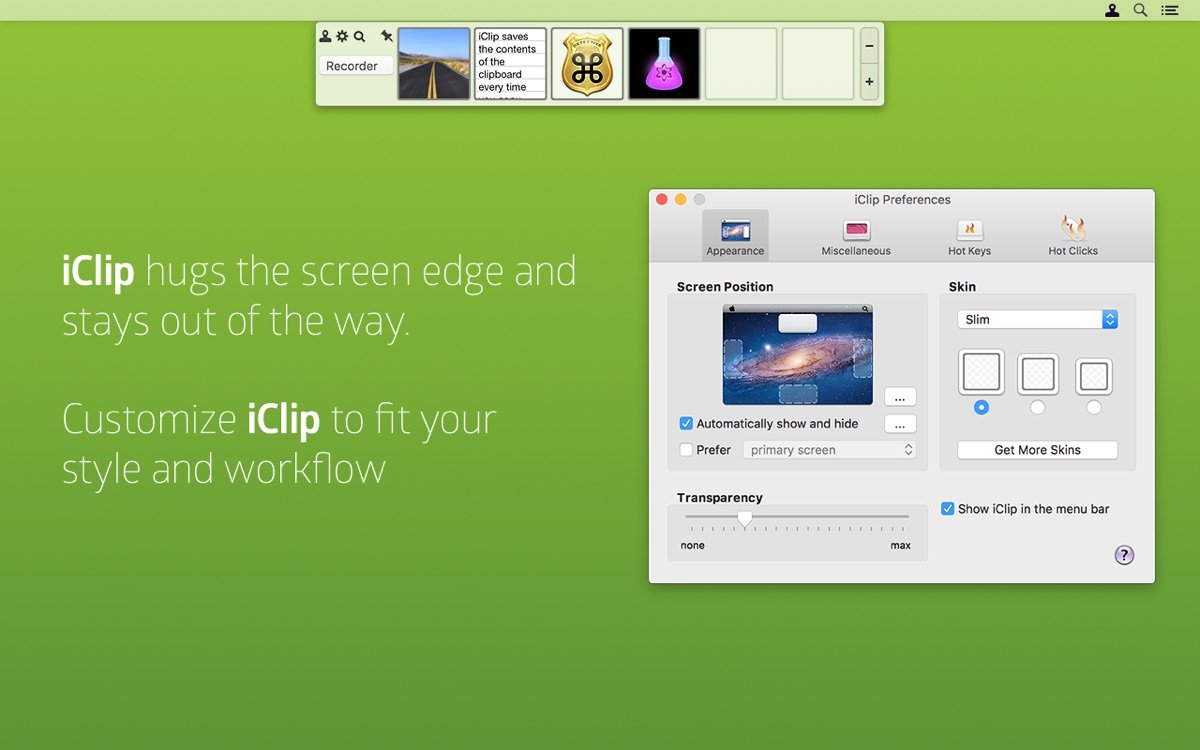
Task: Open help via the purple question mark icon
Action: [1123, 555]
